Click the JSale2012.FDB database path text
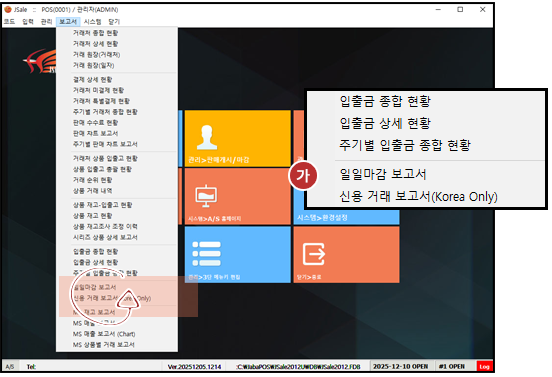552x377 pixels. 299,367
